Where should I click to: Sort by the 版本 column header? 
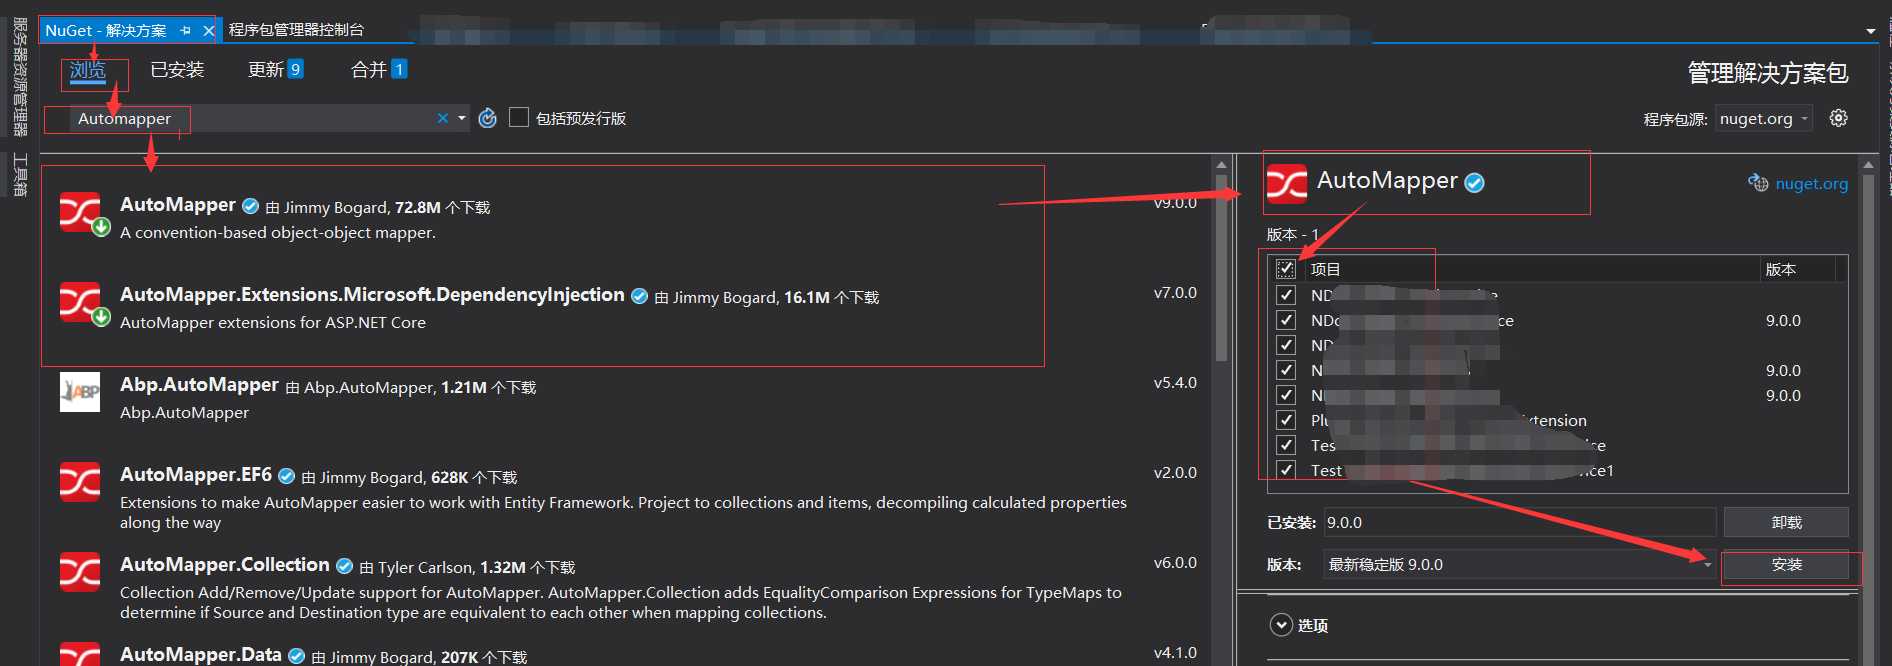(x=1781, y=269)
